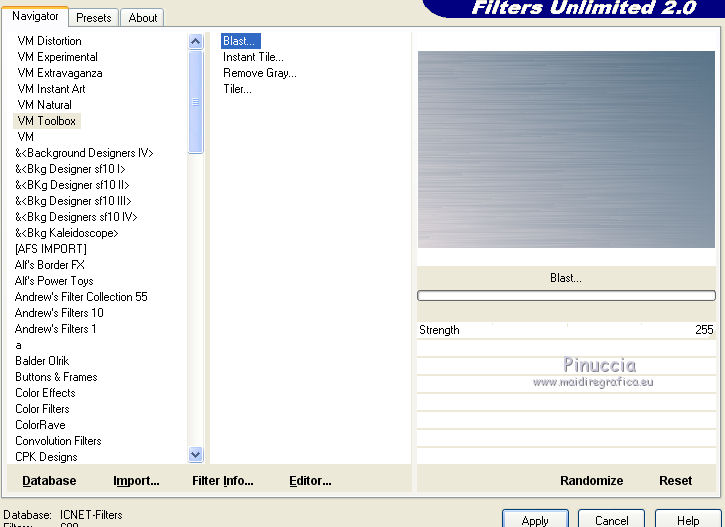Select VM Natural category
Image resolution: width=725 pixels, height=527 pixels.
(x=44, y=105)
